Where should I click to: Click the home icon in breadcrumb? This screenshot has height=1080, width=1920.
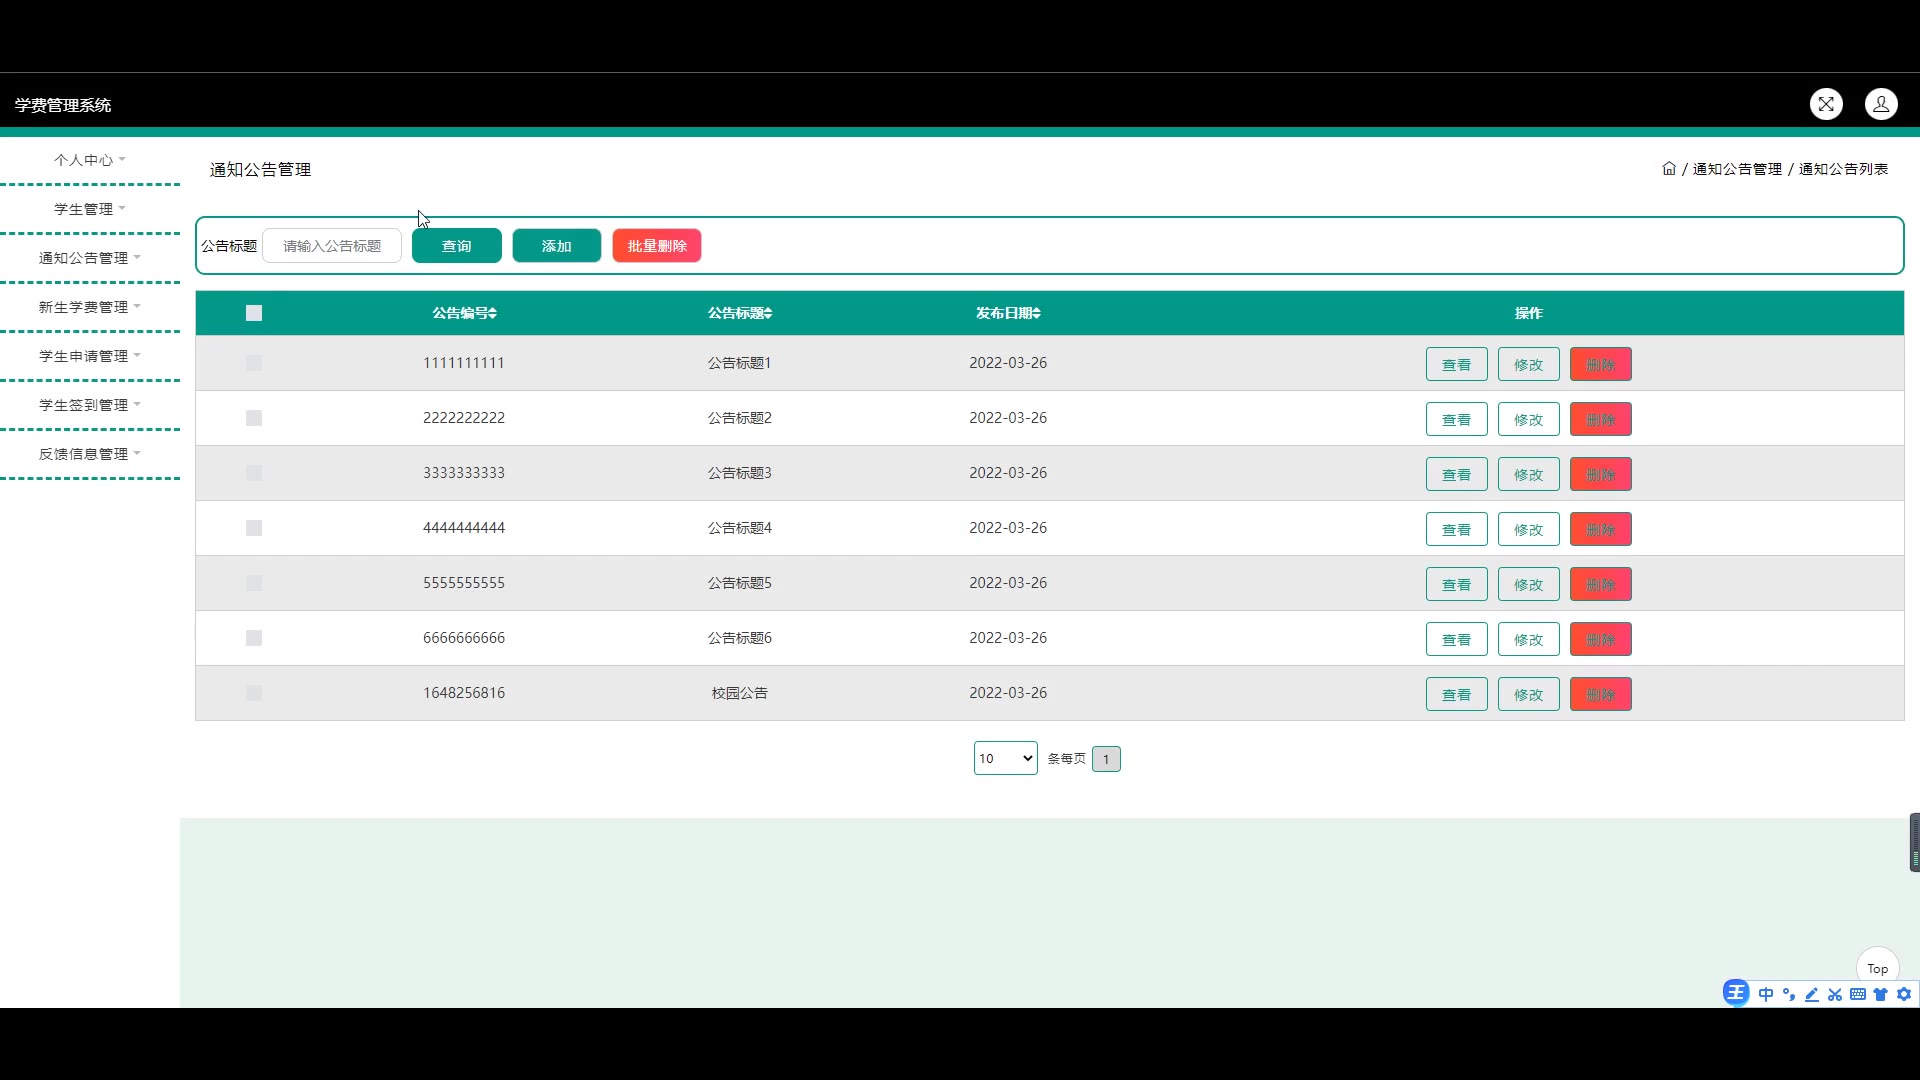click(x=1669, y=169)
